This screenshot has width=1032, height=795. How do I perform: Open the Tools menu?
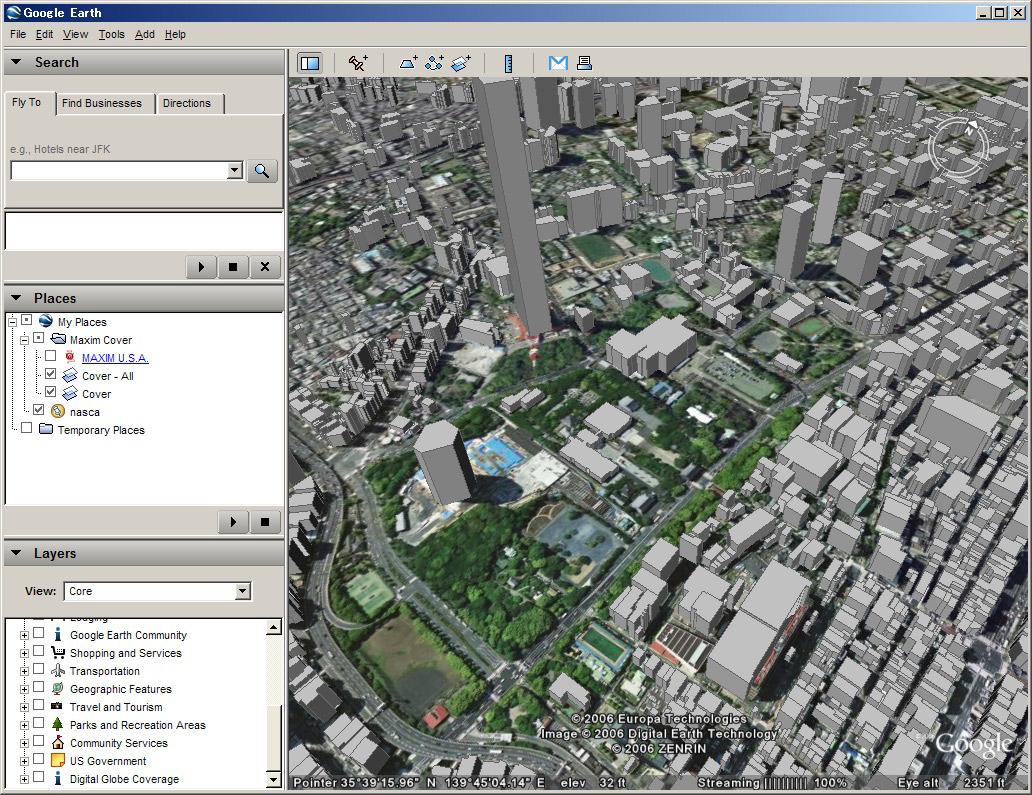click(111, 34)
